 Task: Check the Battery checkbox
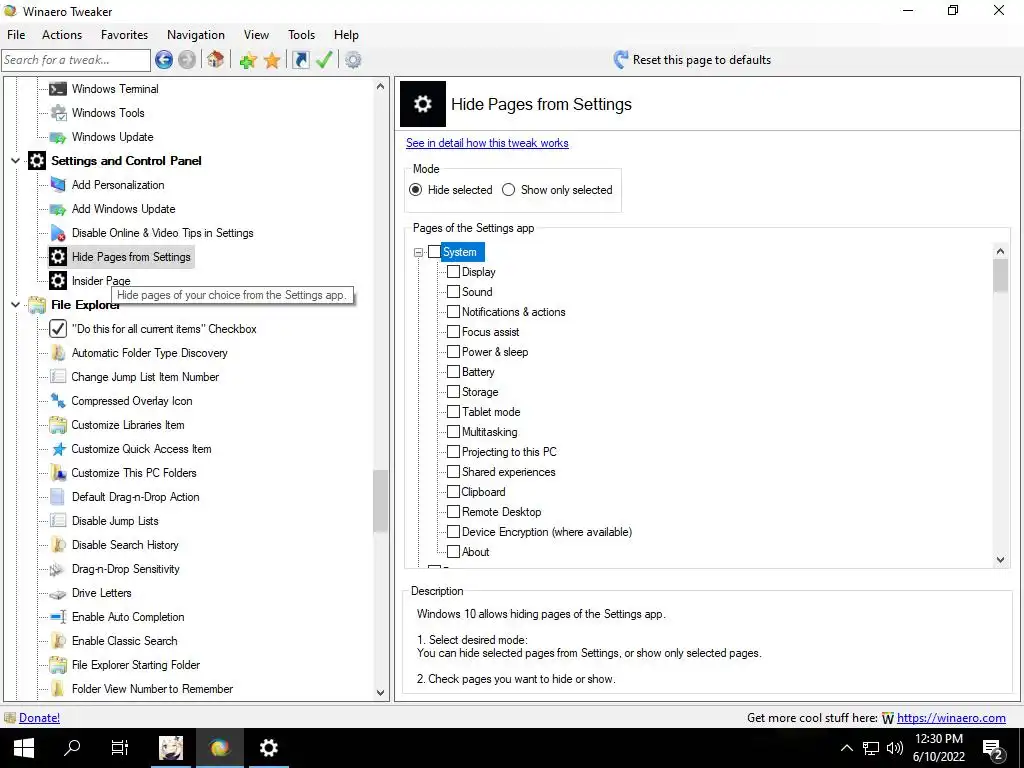tap(453, 372)
